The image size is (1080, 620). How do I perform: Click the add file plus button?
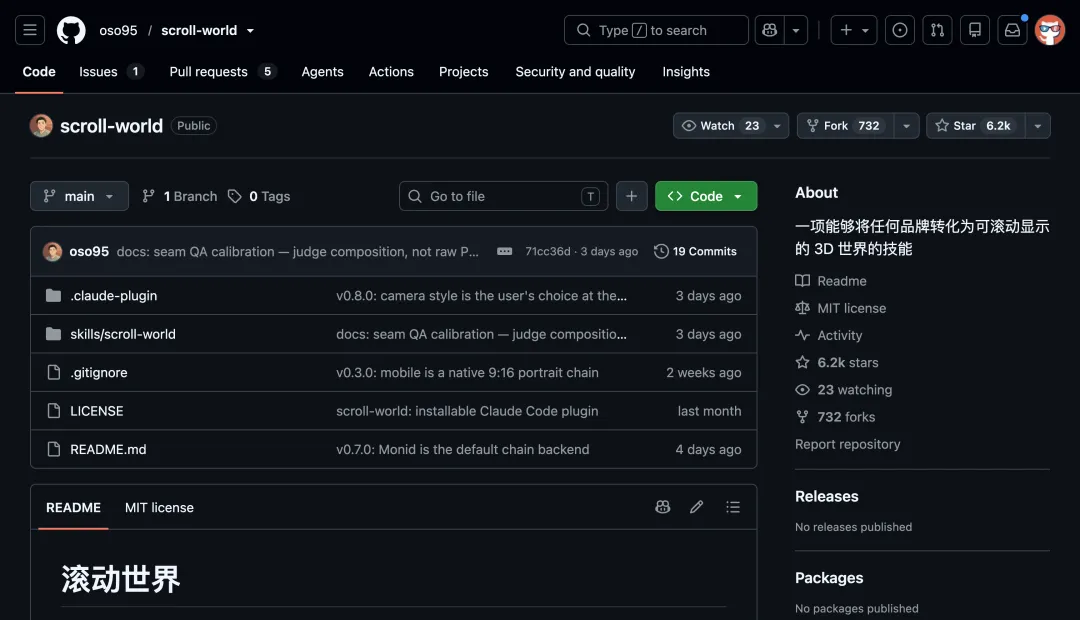click(631, 196)
